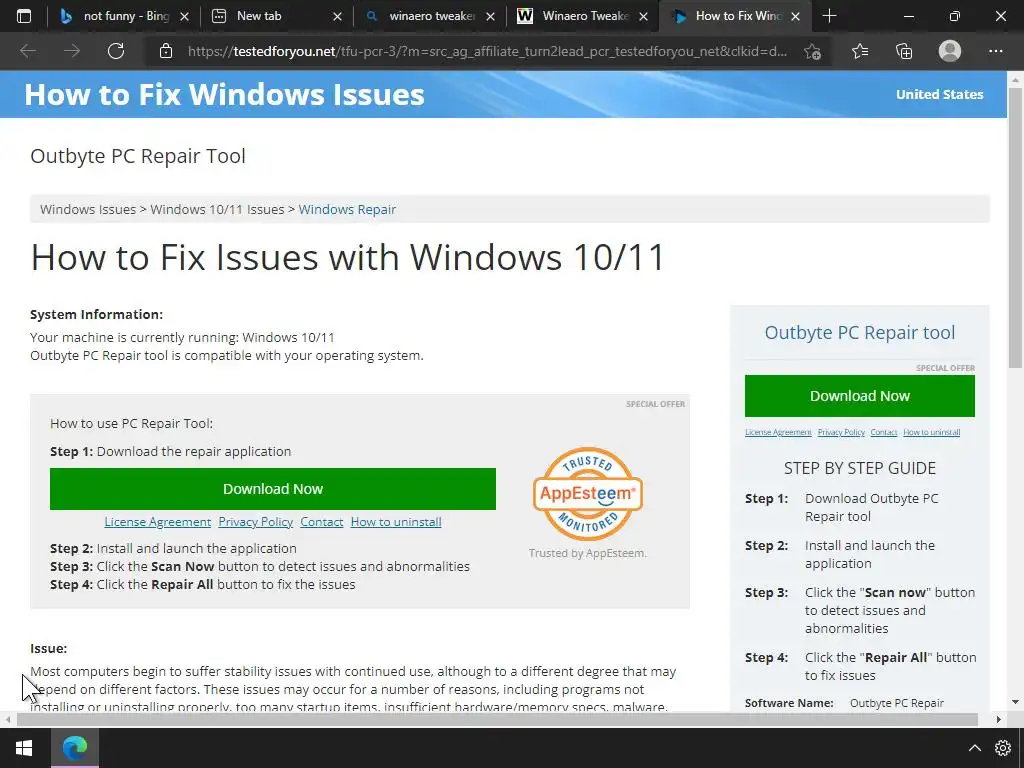Click the browser forward arrow
1024x768 pixels.
point(72,51)
